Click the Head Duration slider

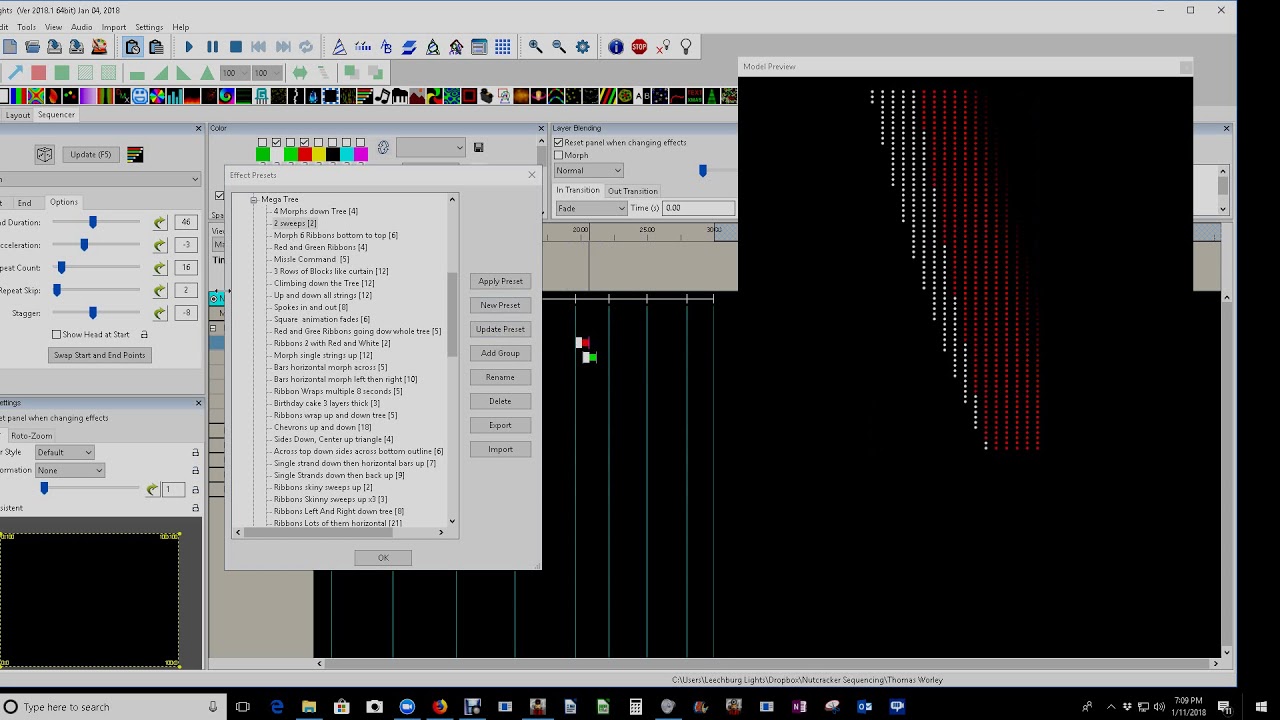point(96,222)
